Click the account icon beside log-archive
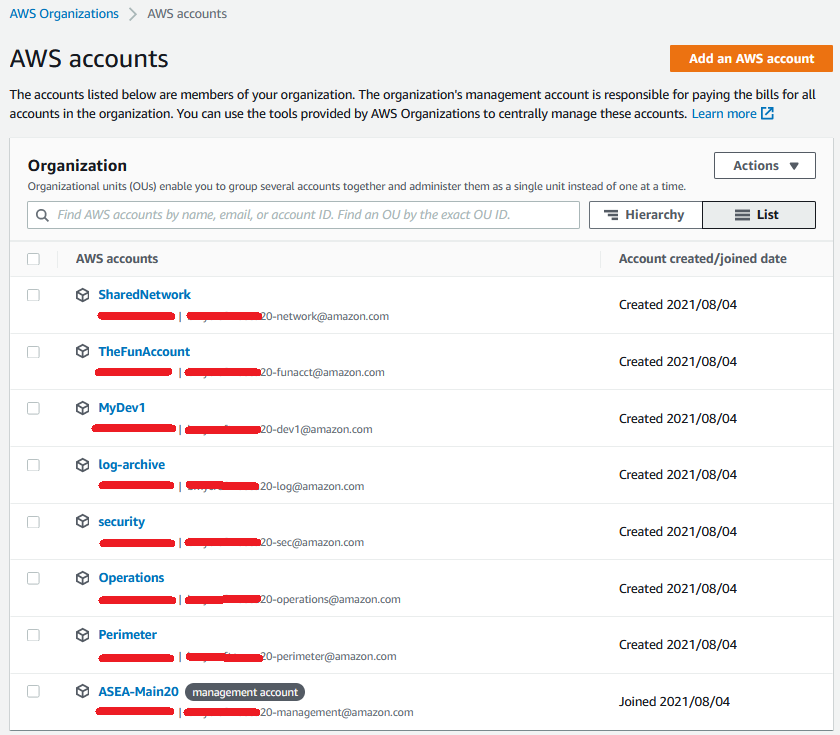Image resolution: width=840 pixels, height=735 pixels. click(82, 464)
